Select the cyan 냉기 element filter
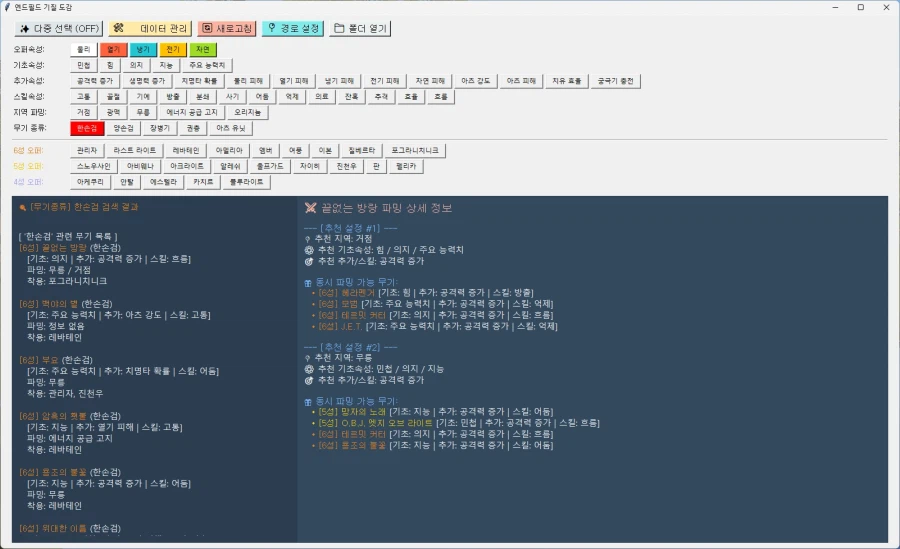Image resolution: width=900 pixels, height=549 pixels. (143, 49)
